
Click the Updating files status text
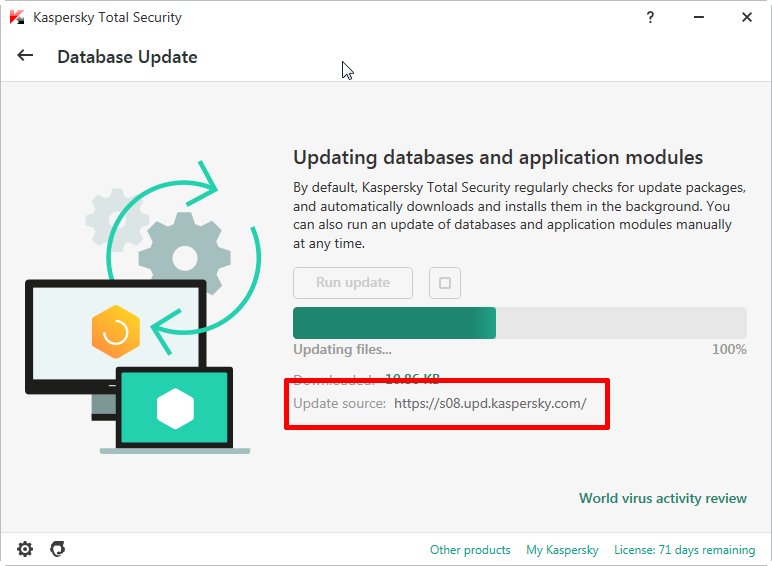(x=343, y=349)
